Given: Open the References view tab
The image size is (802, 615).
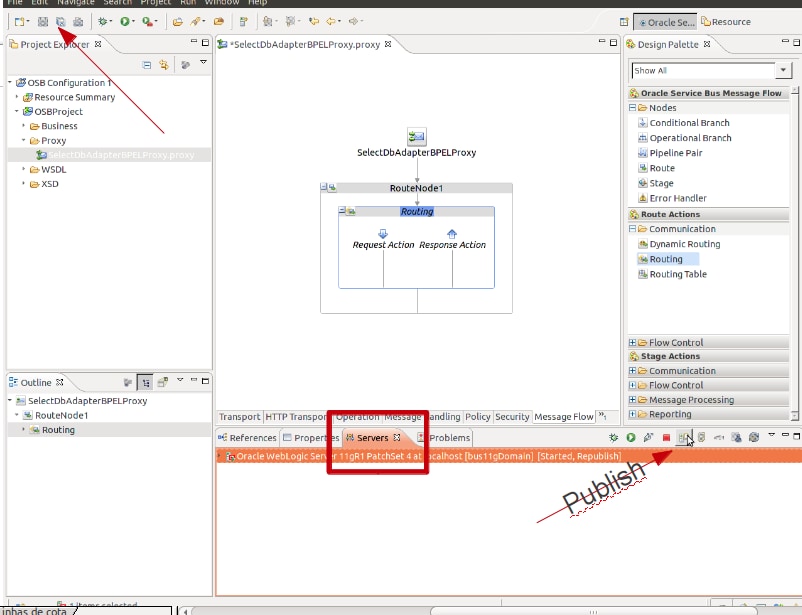Looking at the screenshot, I should [248, 438].
